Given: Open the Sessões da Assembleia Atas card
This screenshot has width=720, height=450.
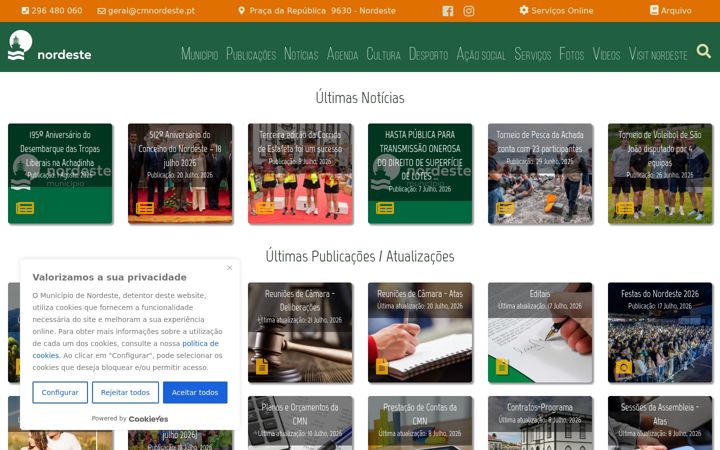Looking at the screenshot, I should click(660, 423).
